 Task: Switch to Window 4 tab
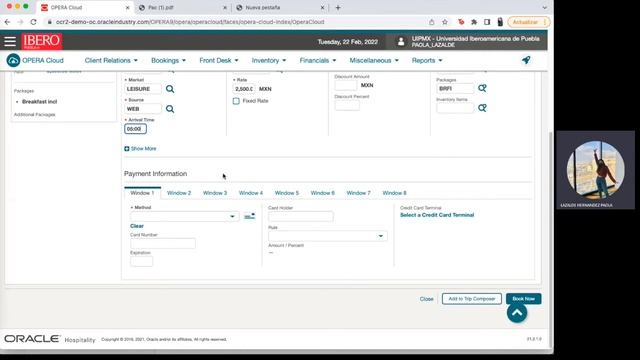[x=251, y=193]
